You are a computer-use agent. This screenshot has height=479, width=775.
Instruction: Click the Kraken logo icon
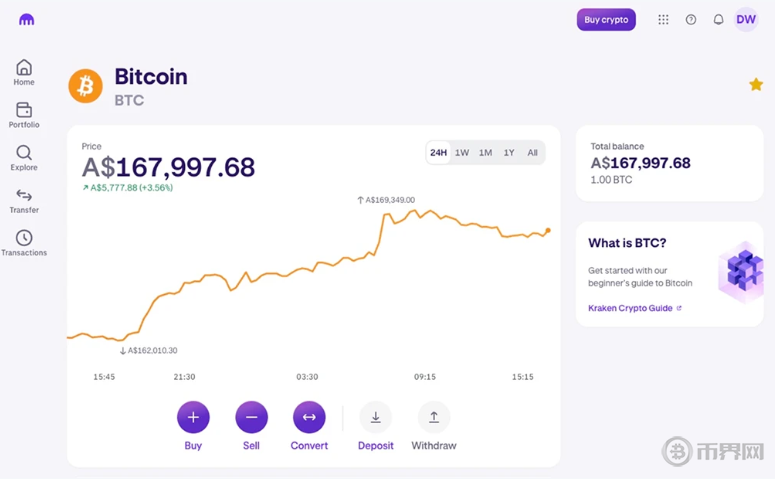pyautogui.click(x=27, y=20)
